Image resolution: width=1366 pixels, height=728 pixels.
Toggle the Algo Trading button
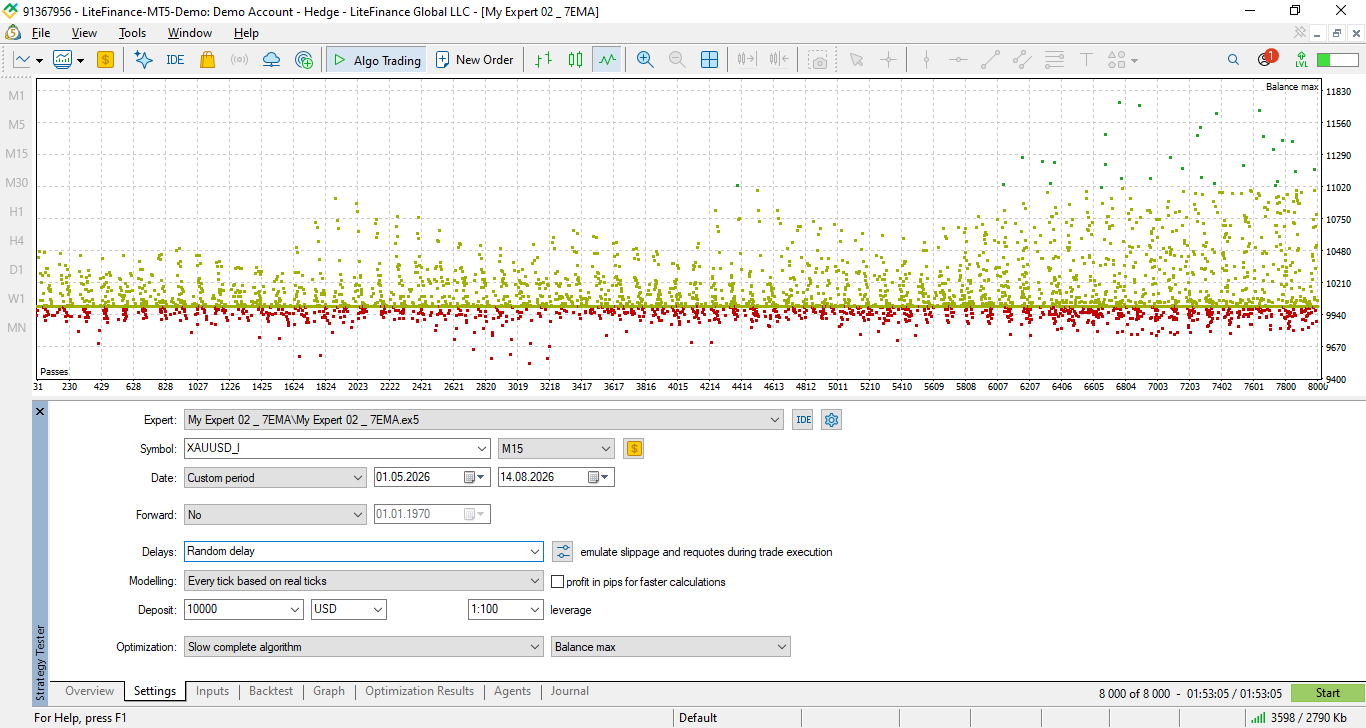(x=377, y=60)
